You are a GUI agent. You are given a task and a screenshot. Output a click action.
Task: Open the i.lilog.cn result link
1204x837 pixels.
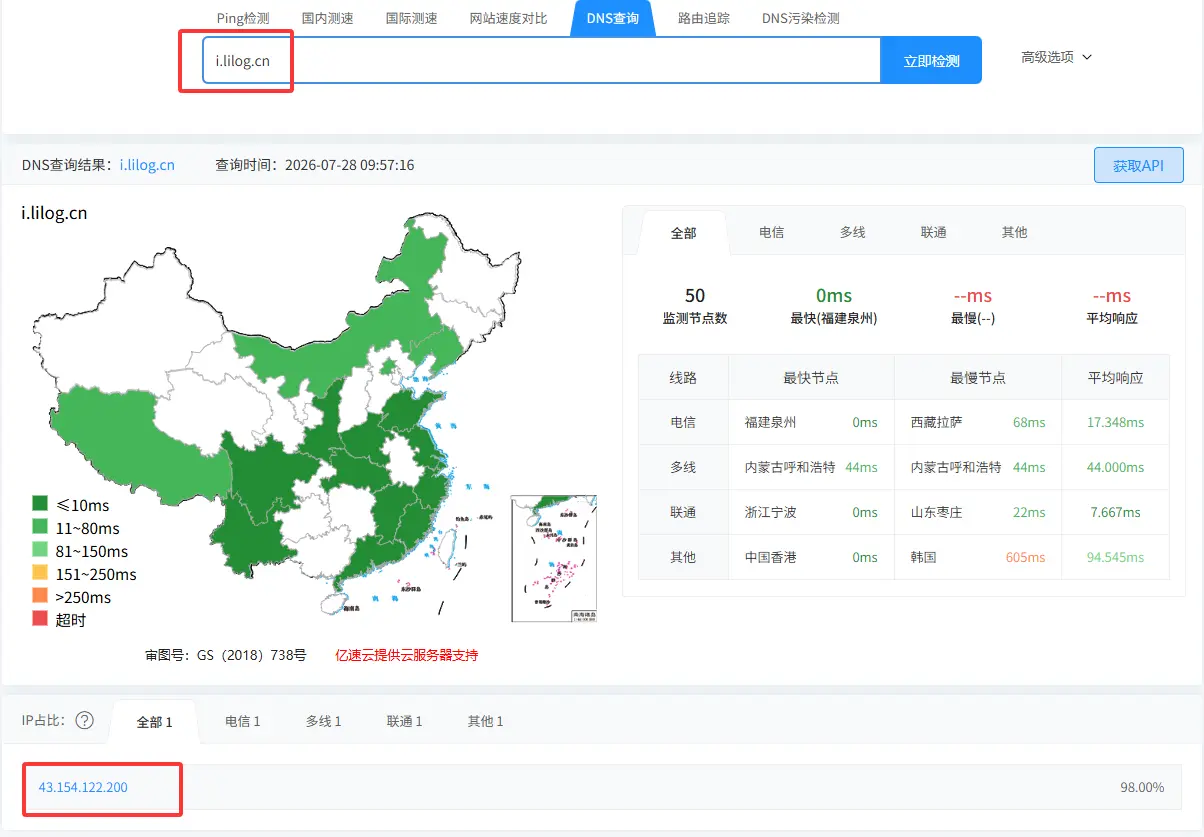tap(147, 165)
